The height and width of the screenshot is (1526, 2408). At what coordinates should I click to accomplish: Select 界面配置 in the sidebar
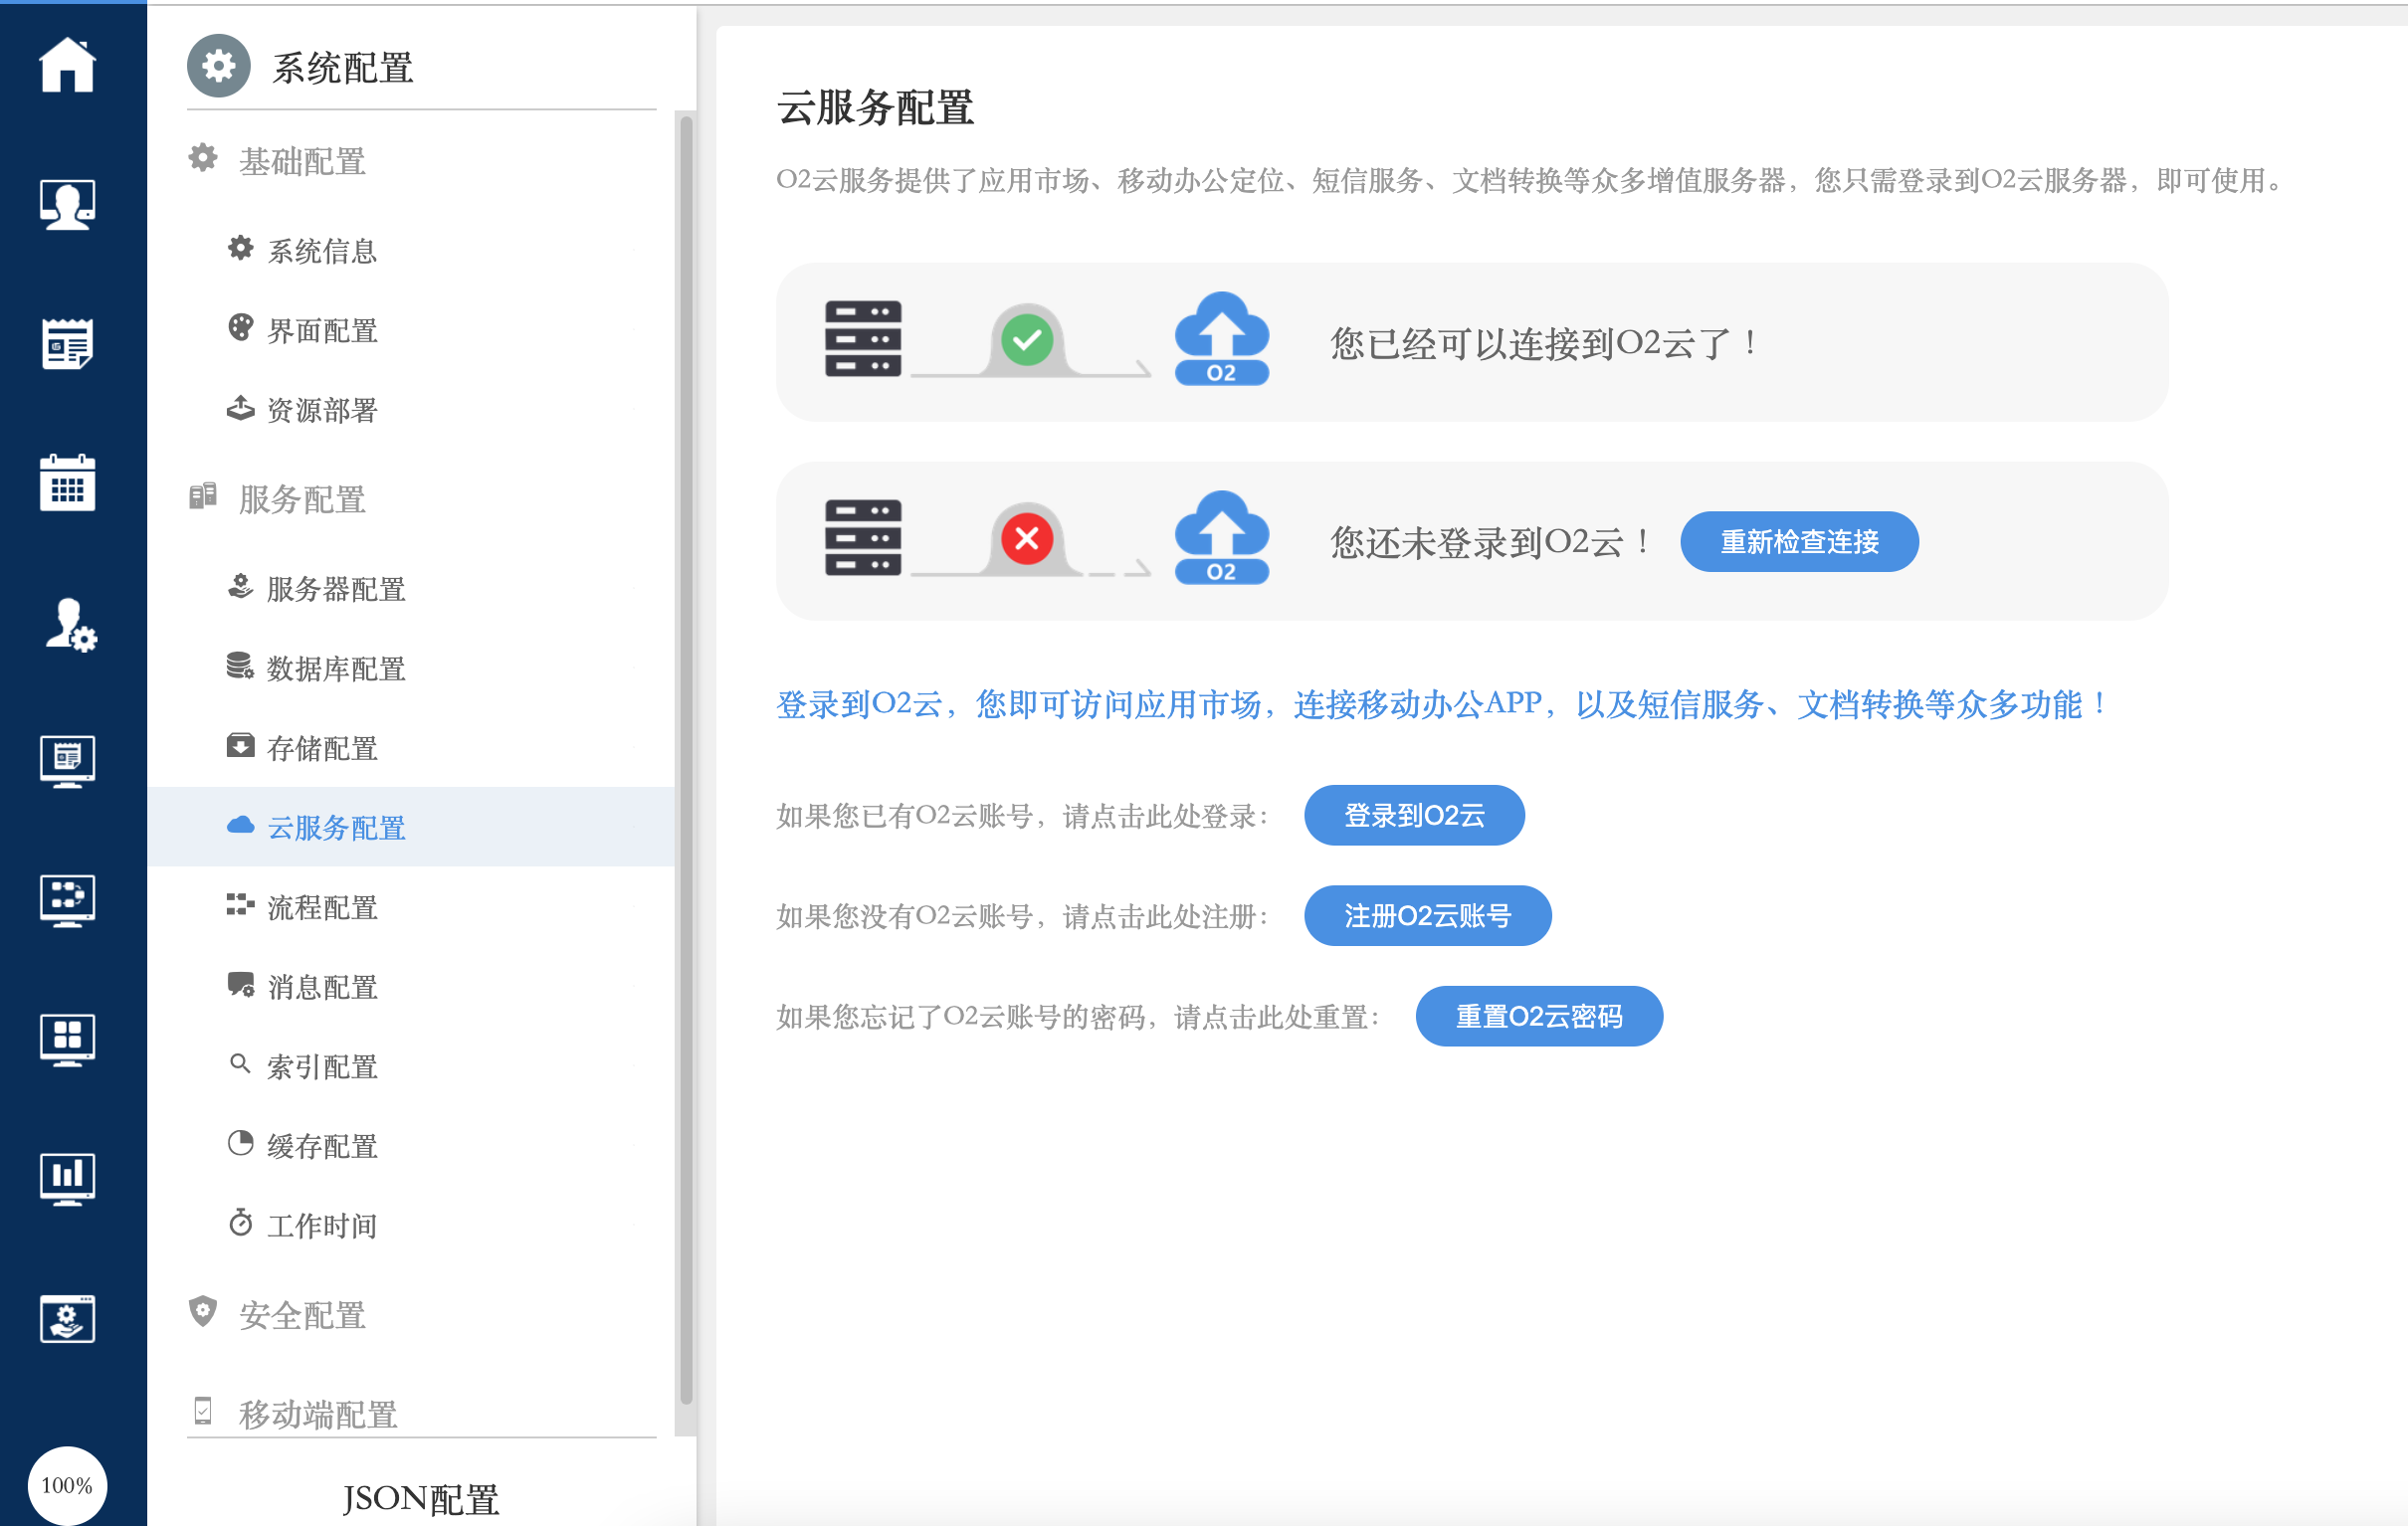coord(321,330)
